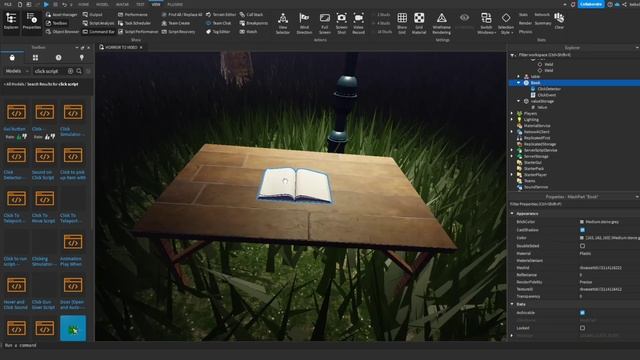Collapse the Data properties section
The width and height of the screenshot is (640, 360).
click(512, 304)
